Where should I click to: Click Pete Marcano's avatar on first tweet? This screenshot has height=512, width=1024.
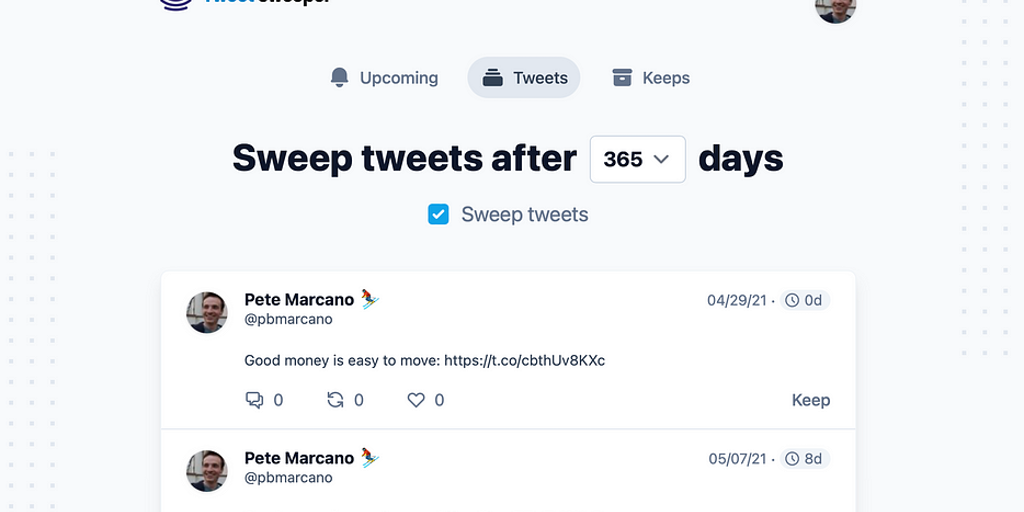pyautogui.click(x=207, y=312)
